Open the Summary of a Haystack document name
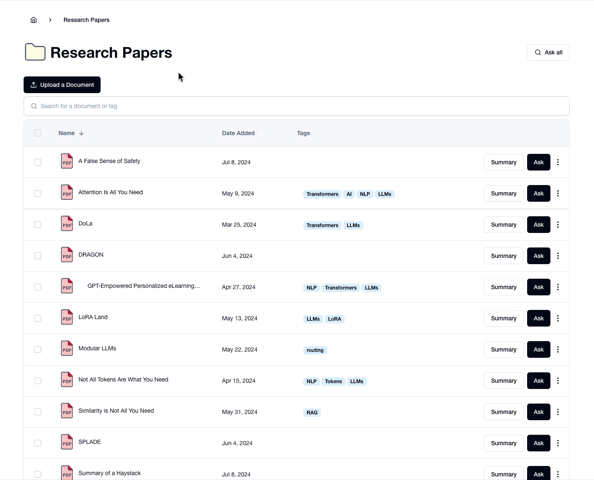Screen dimensions: 594x480 click(x=109, y=473)
